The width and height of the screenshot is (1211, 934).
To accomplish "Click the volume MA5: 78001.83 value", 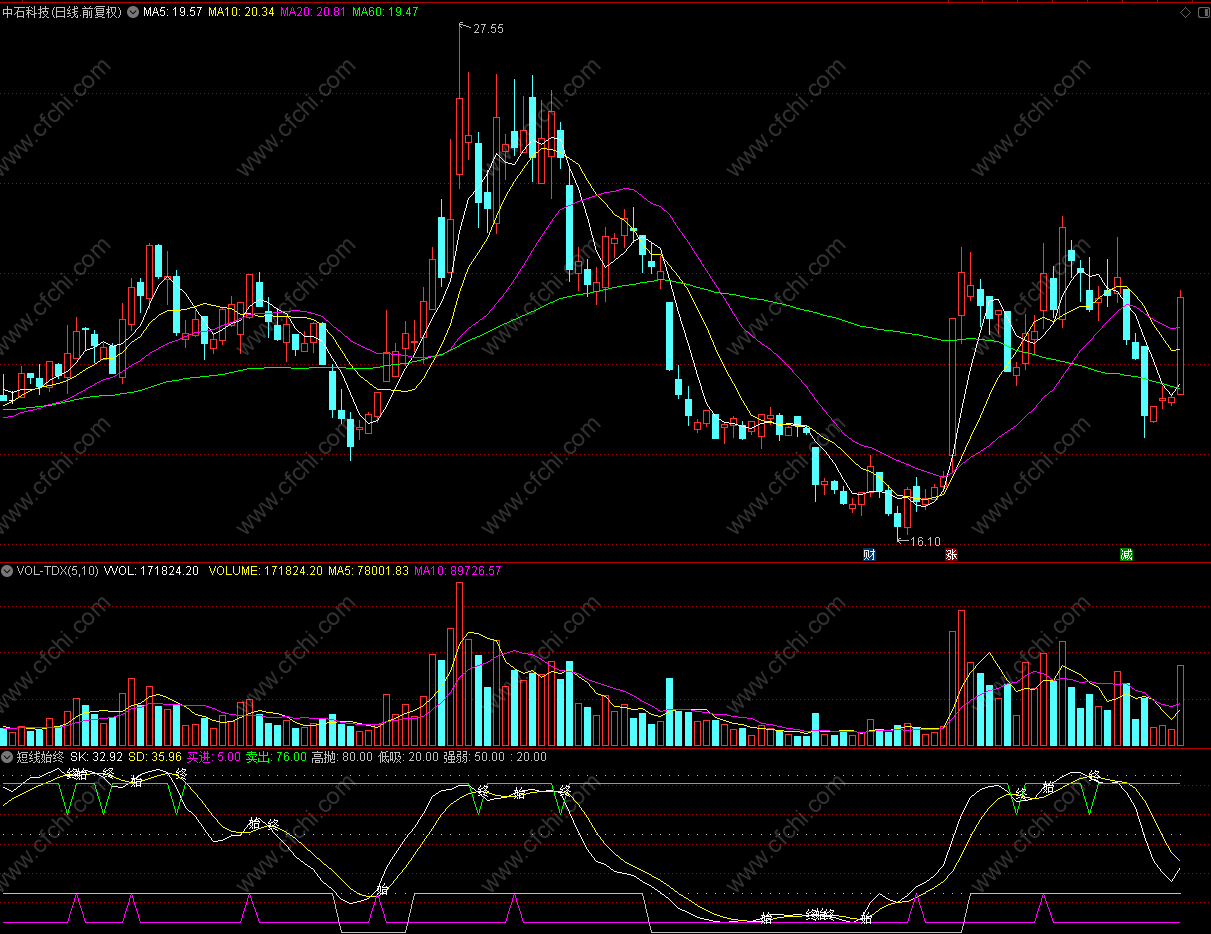I will 368,571.
